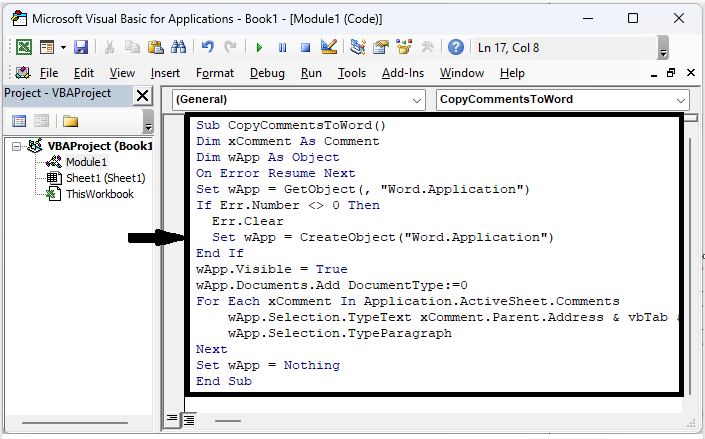Open the Debug menu
This screenshot has width=705, height=439.
267,73
